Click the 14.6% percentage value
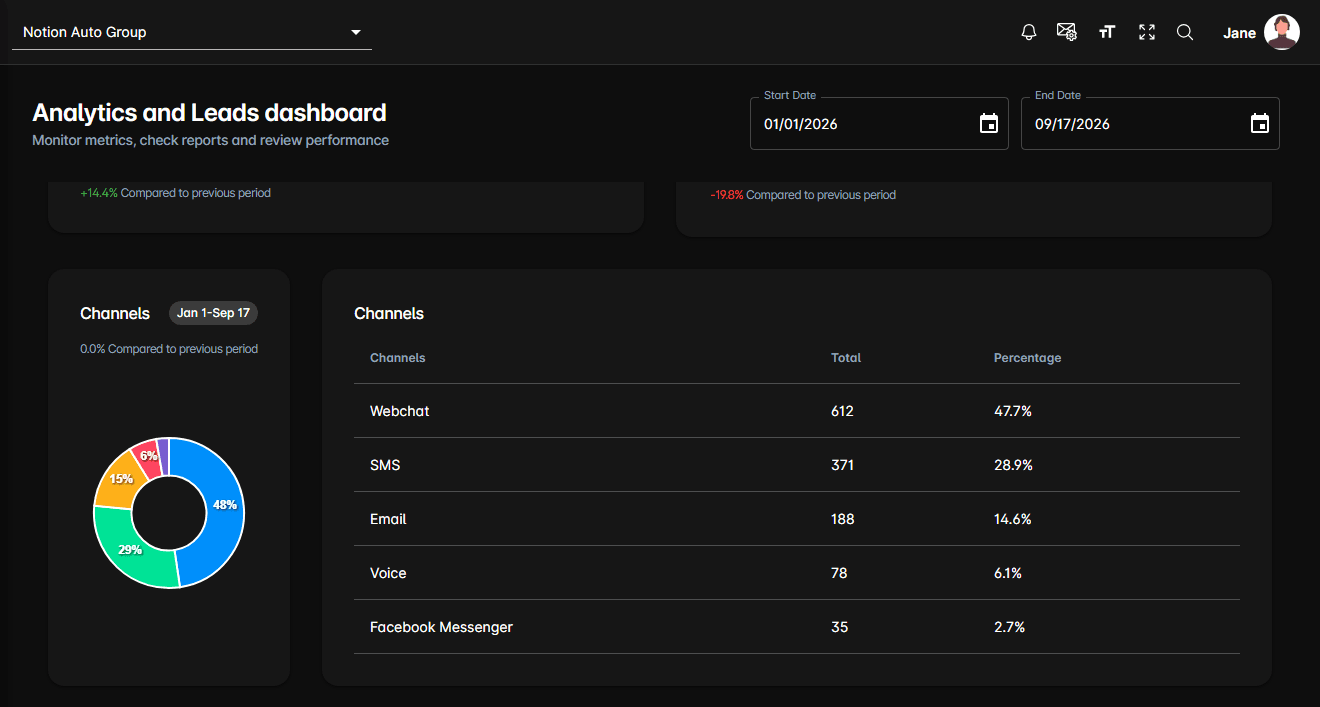 click(x=1012, y=519)
